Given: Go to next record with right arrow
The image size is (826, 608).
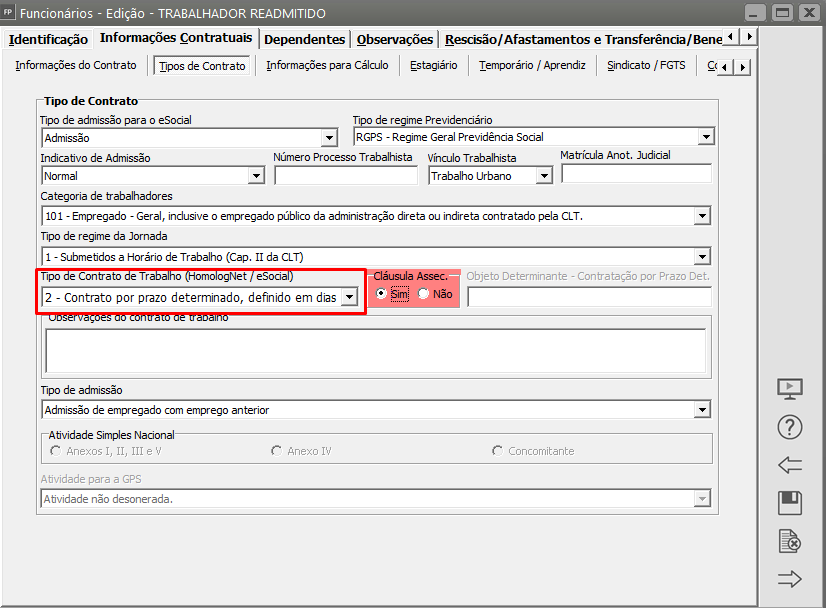Looking at the screenshot, I should tap(790, 579).
